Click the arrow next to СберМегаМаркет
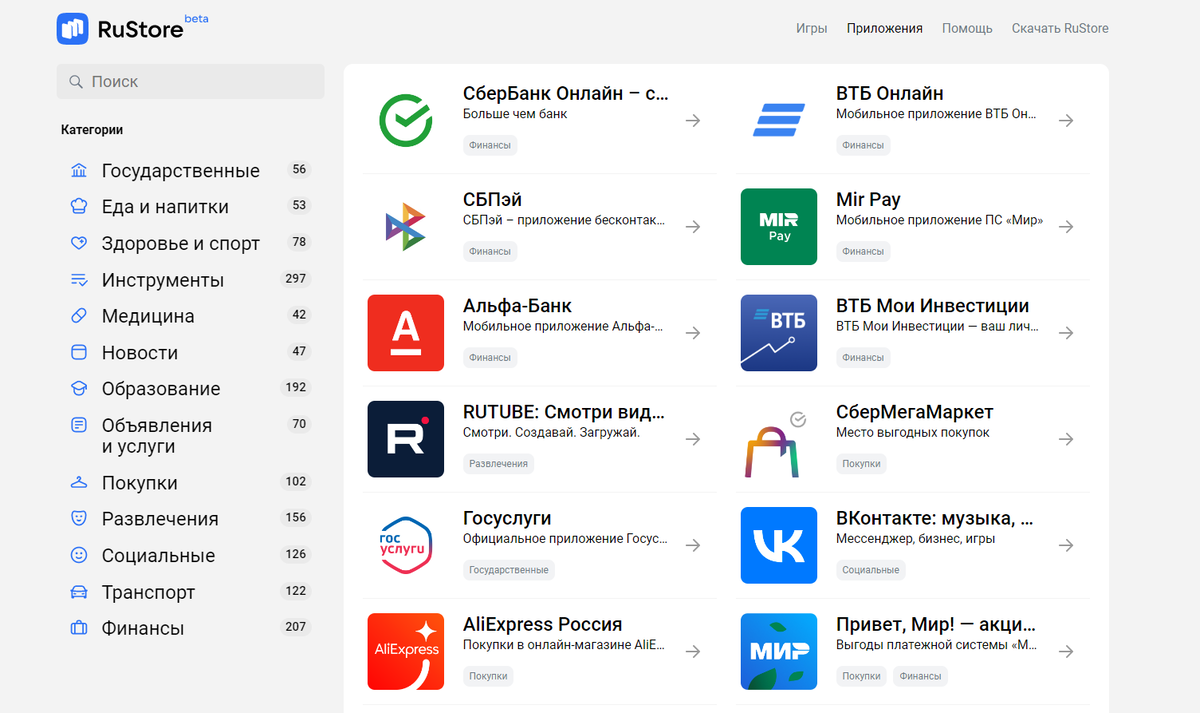1200x713 pixels. pos(1066,439)
